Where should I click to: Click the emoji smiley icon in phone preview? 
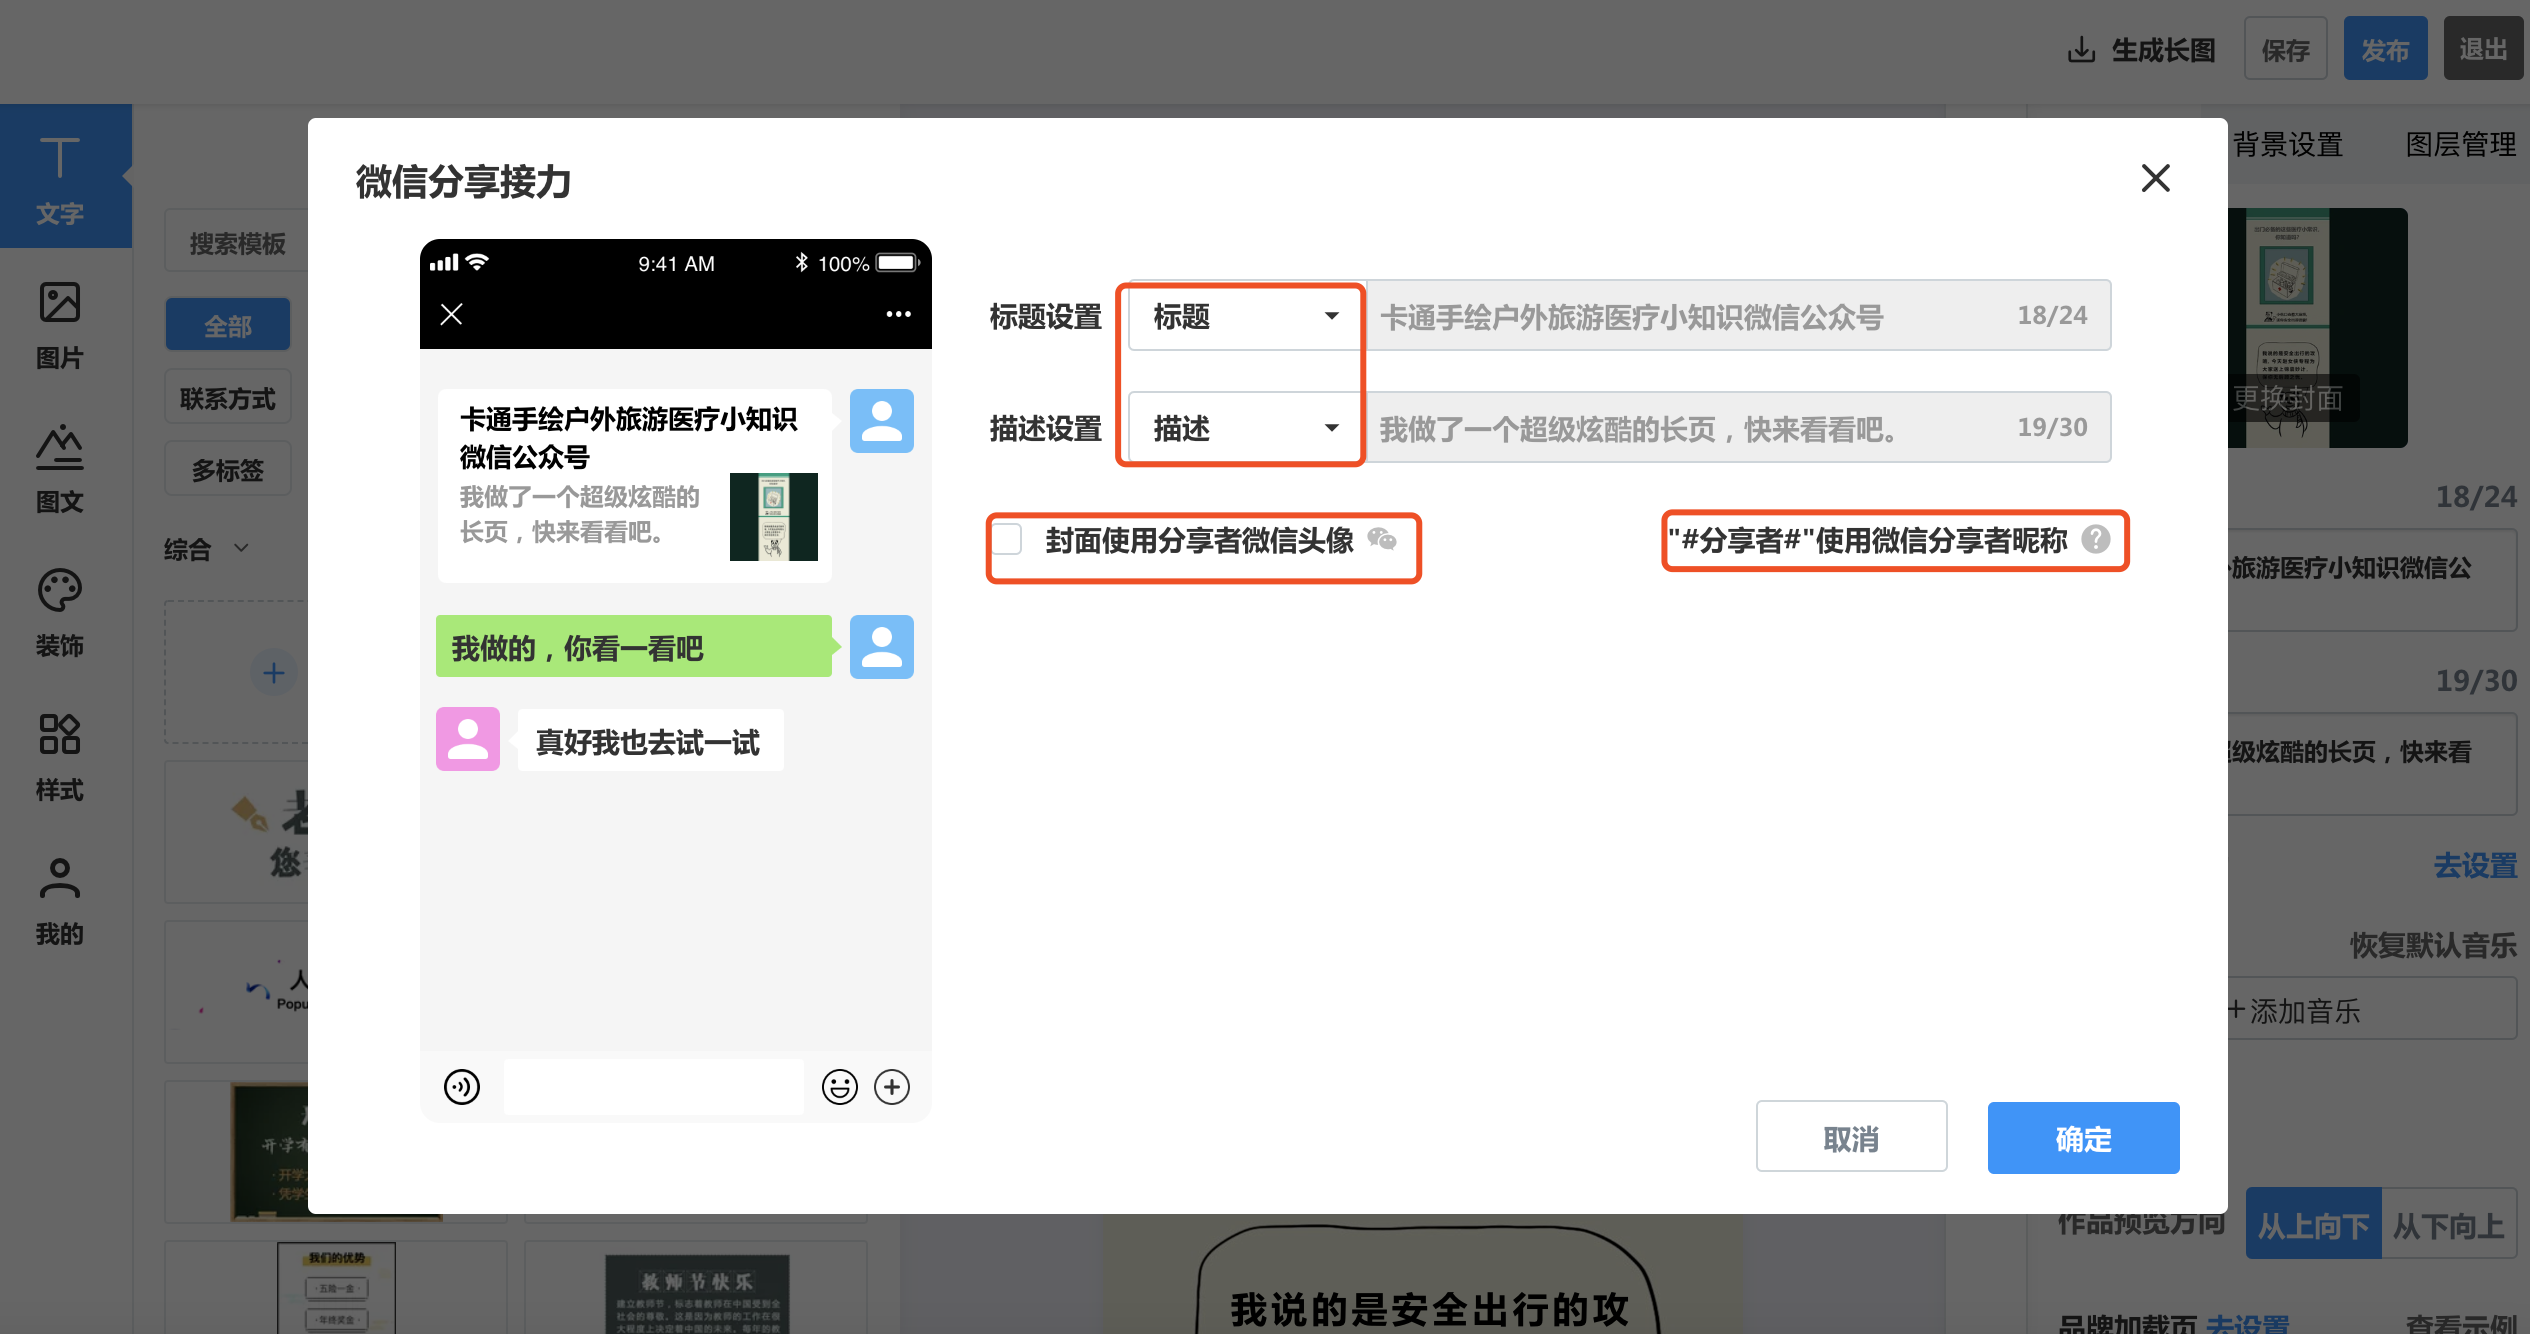tap(839, 1086)
